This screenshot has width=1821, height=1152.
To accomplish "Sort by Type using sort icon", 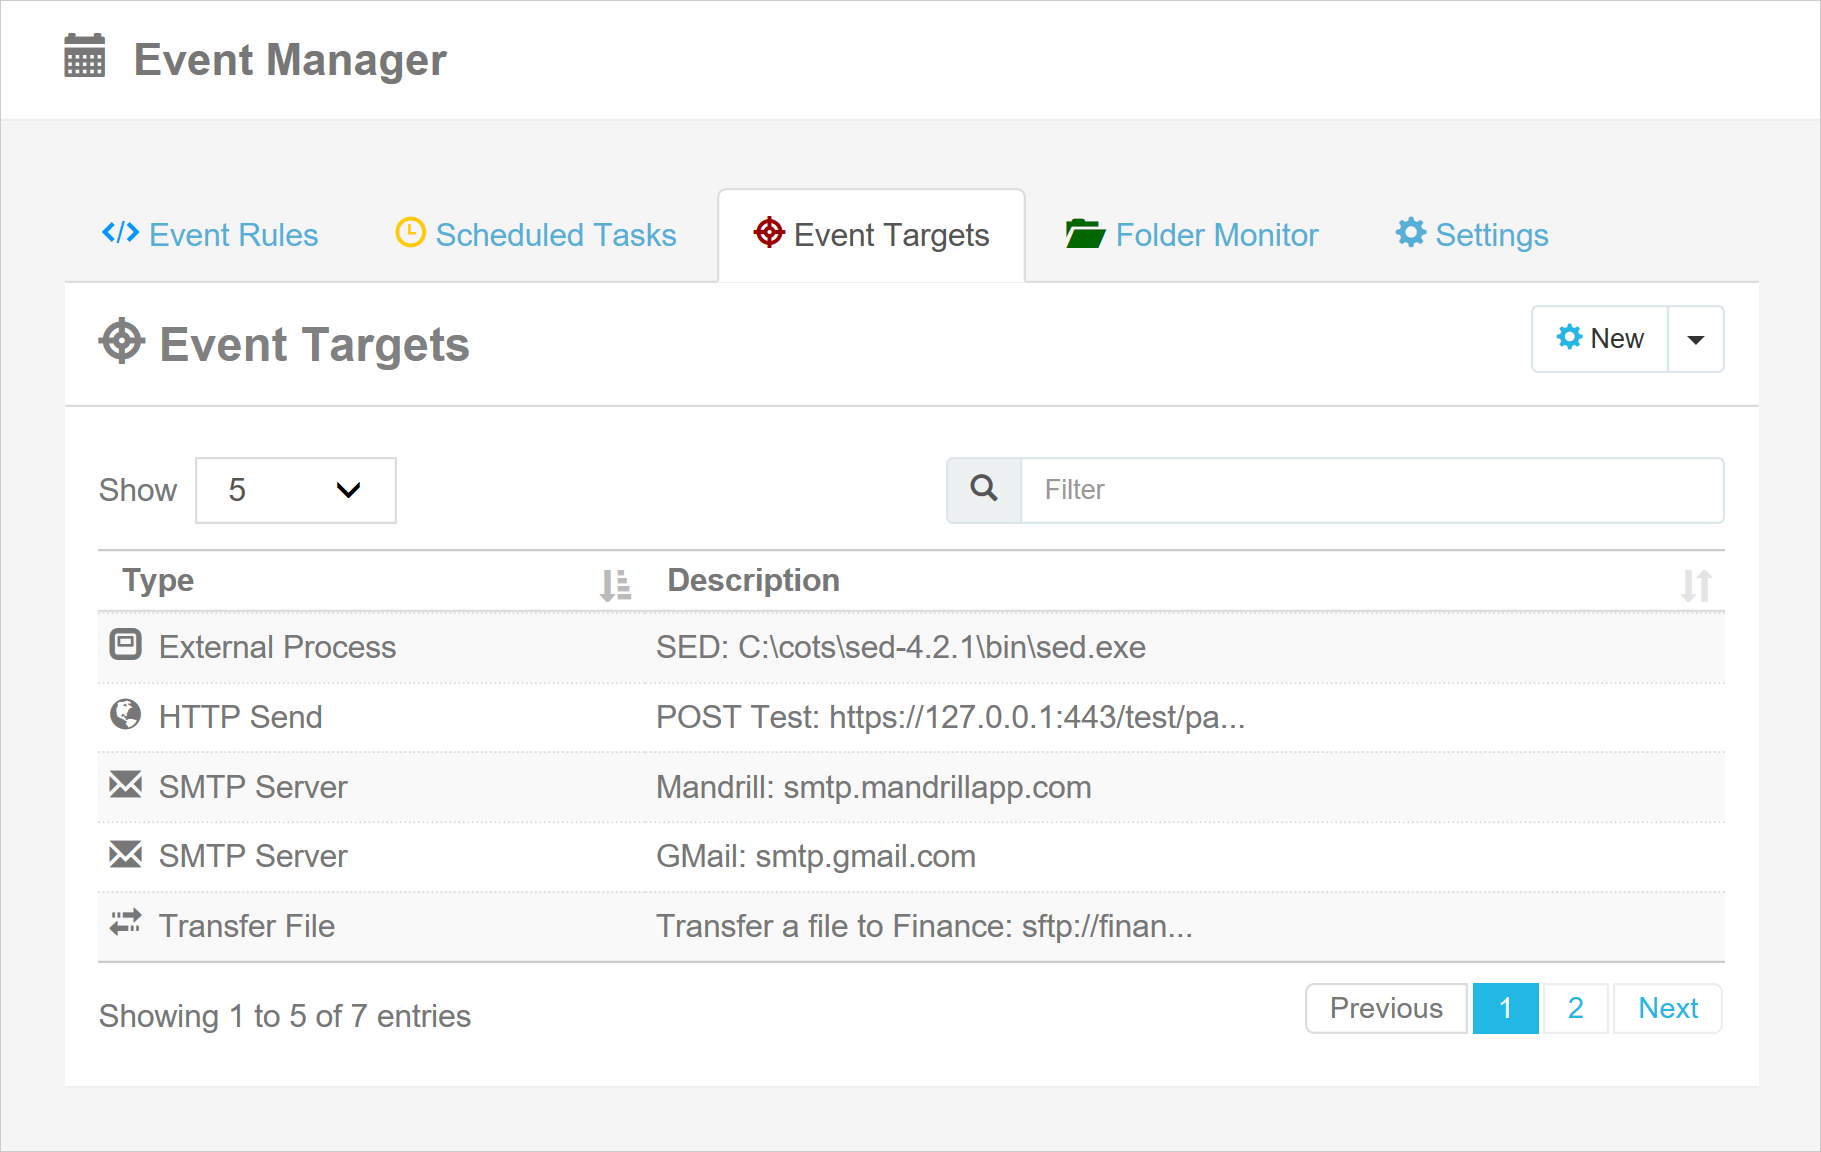I will (615, 584).
